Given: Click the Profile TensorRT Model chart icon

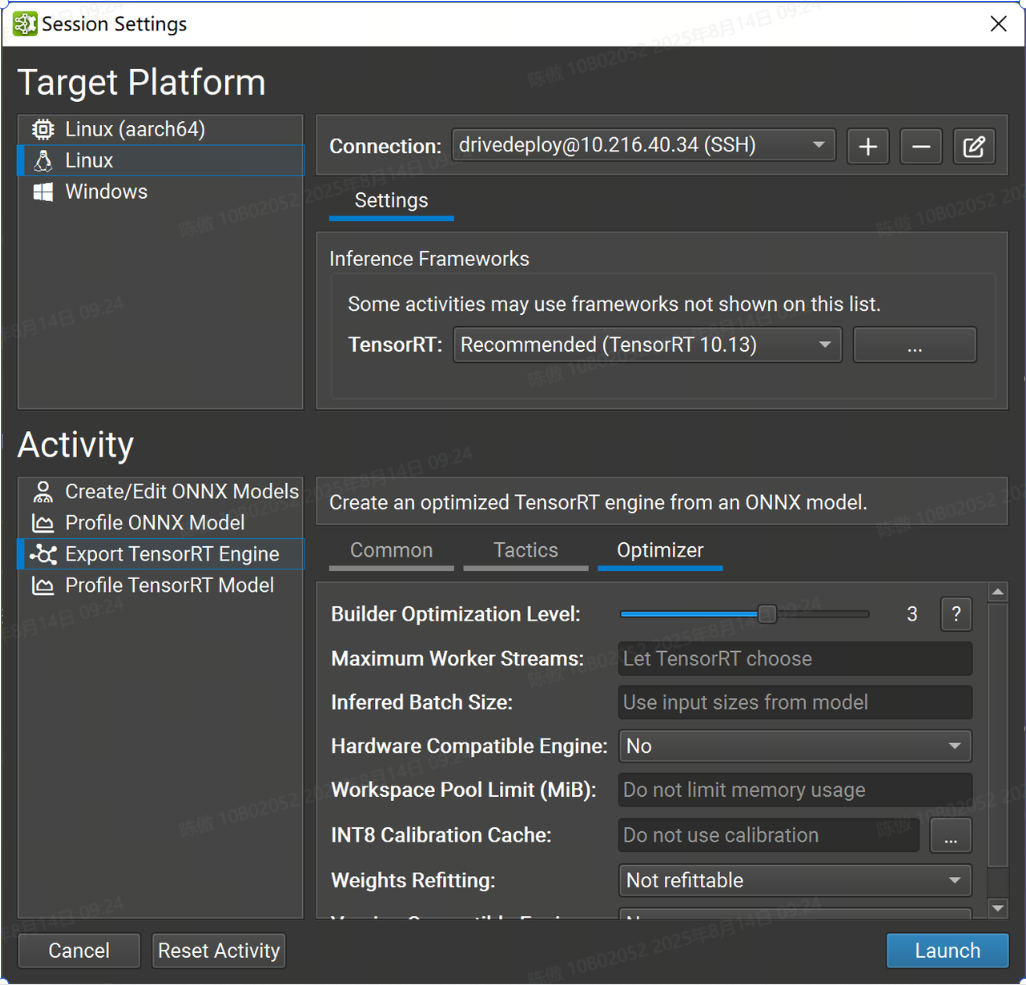Looking at the screenshot, I should [43, 586].
